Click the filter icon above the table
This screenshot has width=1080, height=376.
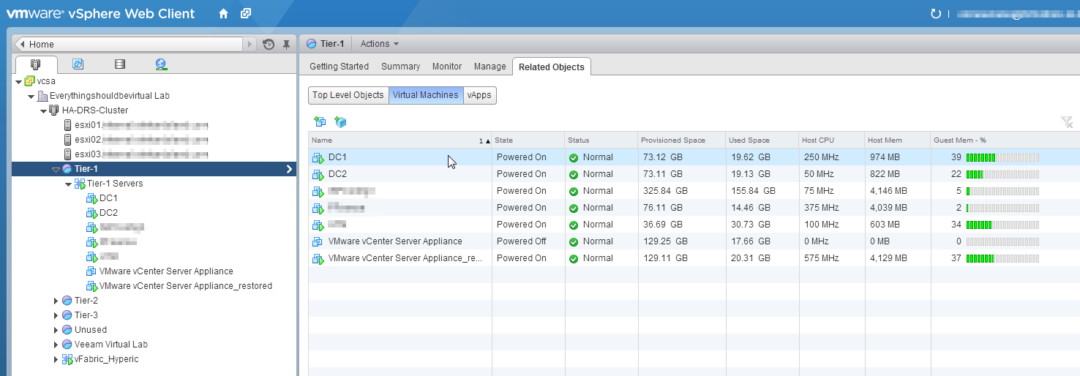pos(1066,122)
